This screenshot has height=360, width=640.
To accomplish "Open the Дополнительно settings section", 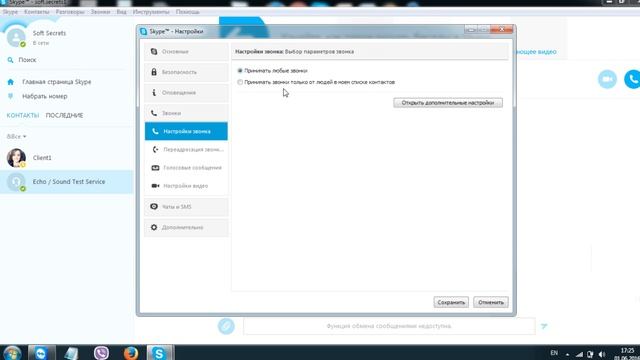I will click(186, 227).
